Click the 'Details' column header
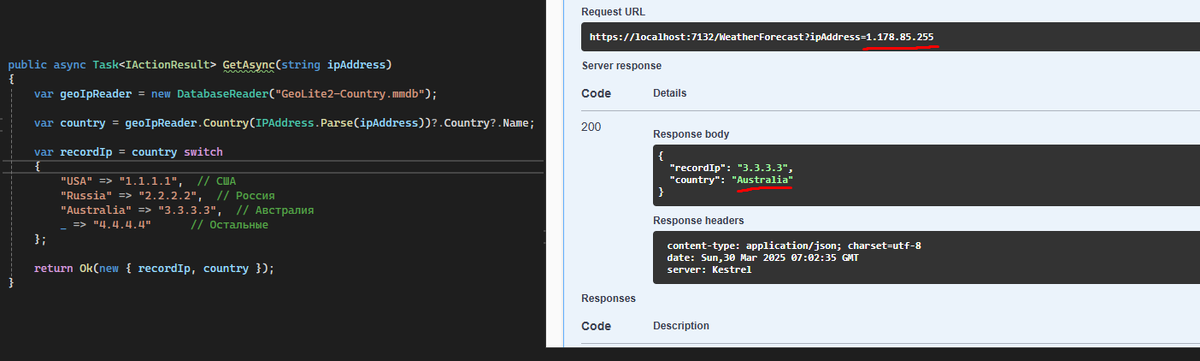The height and width of the screenshot is (361, 1200). click(x=669, y=92)
